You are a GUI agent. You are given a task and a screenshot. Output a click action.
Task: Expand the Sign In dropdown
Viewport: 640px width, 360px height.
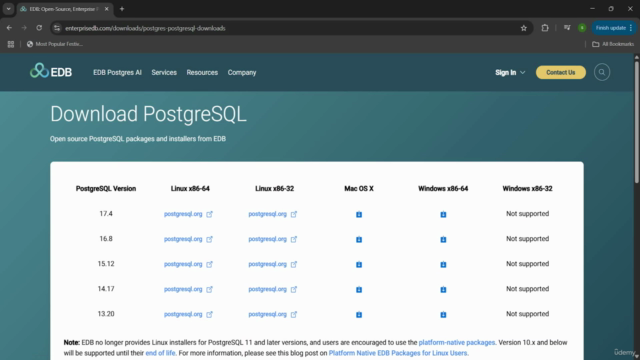coord(510,73)
